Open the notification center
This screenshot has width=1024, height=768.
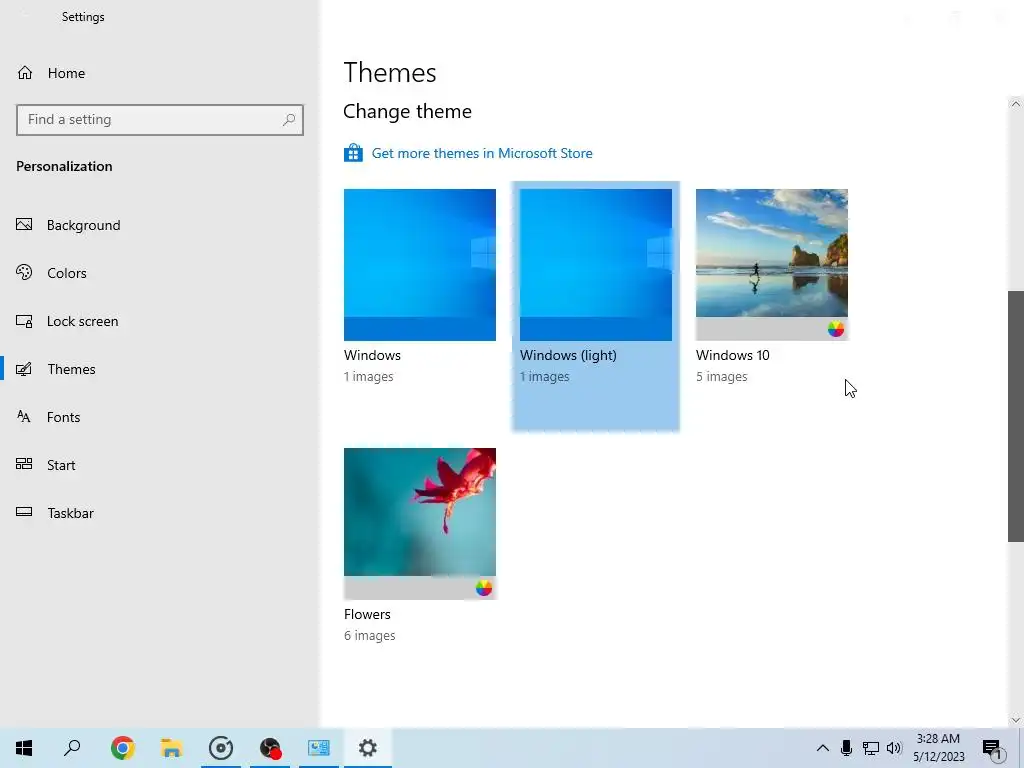coord(993,748)
